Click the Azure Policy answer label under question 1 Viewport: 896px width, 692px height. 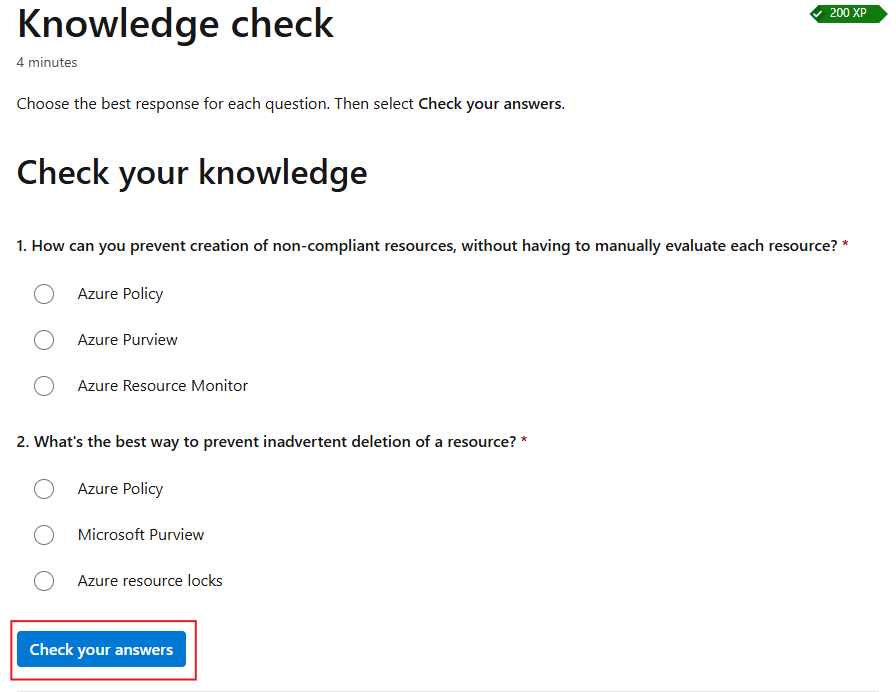click(120, 294)
